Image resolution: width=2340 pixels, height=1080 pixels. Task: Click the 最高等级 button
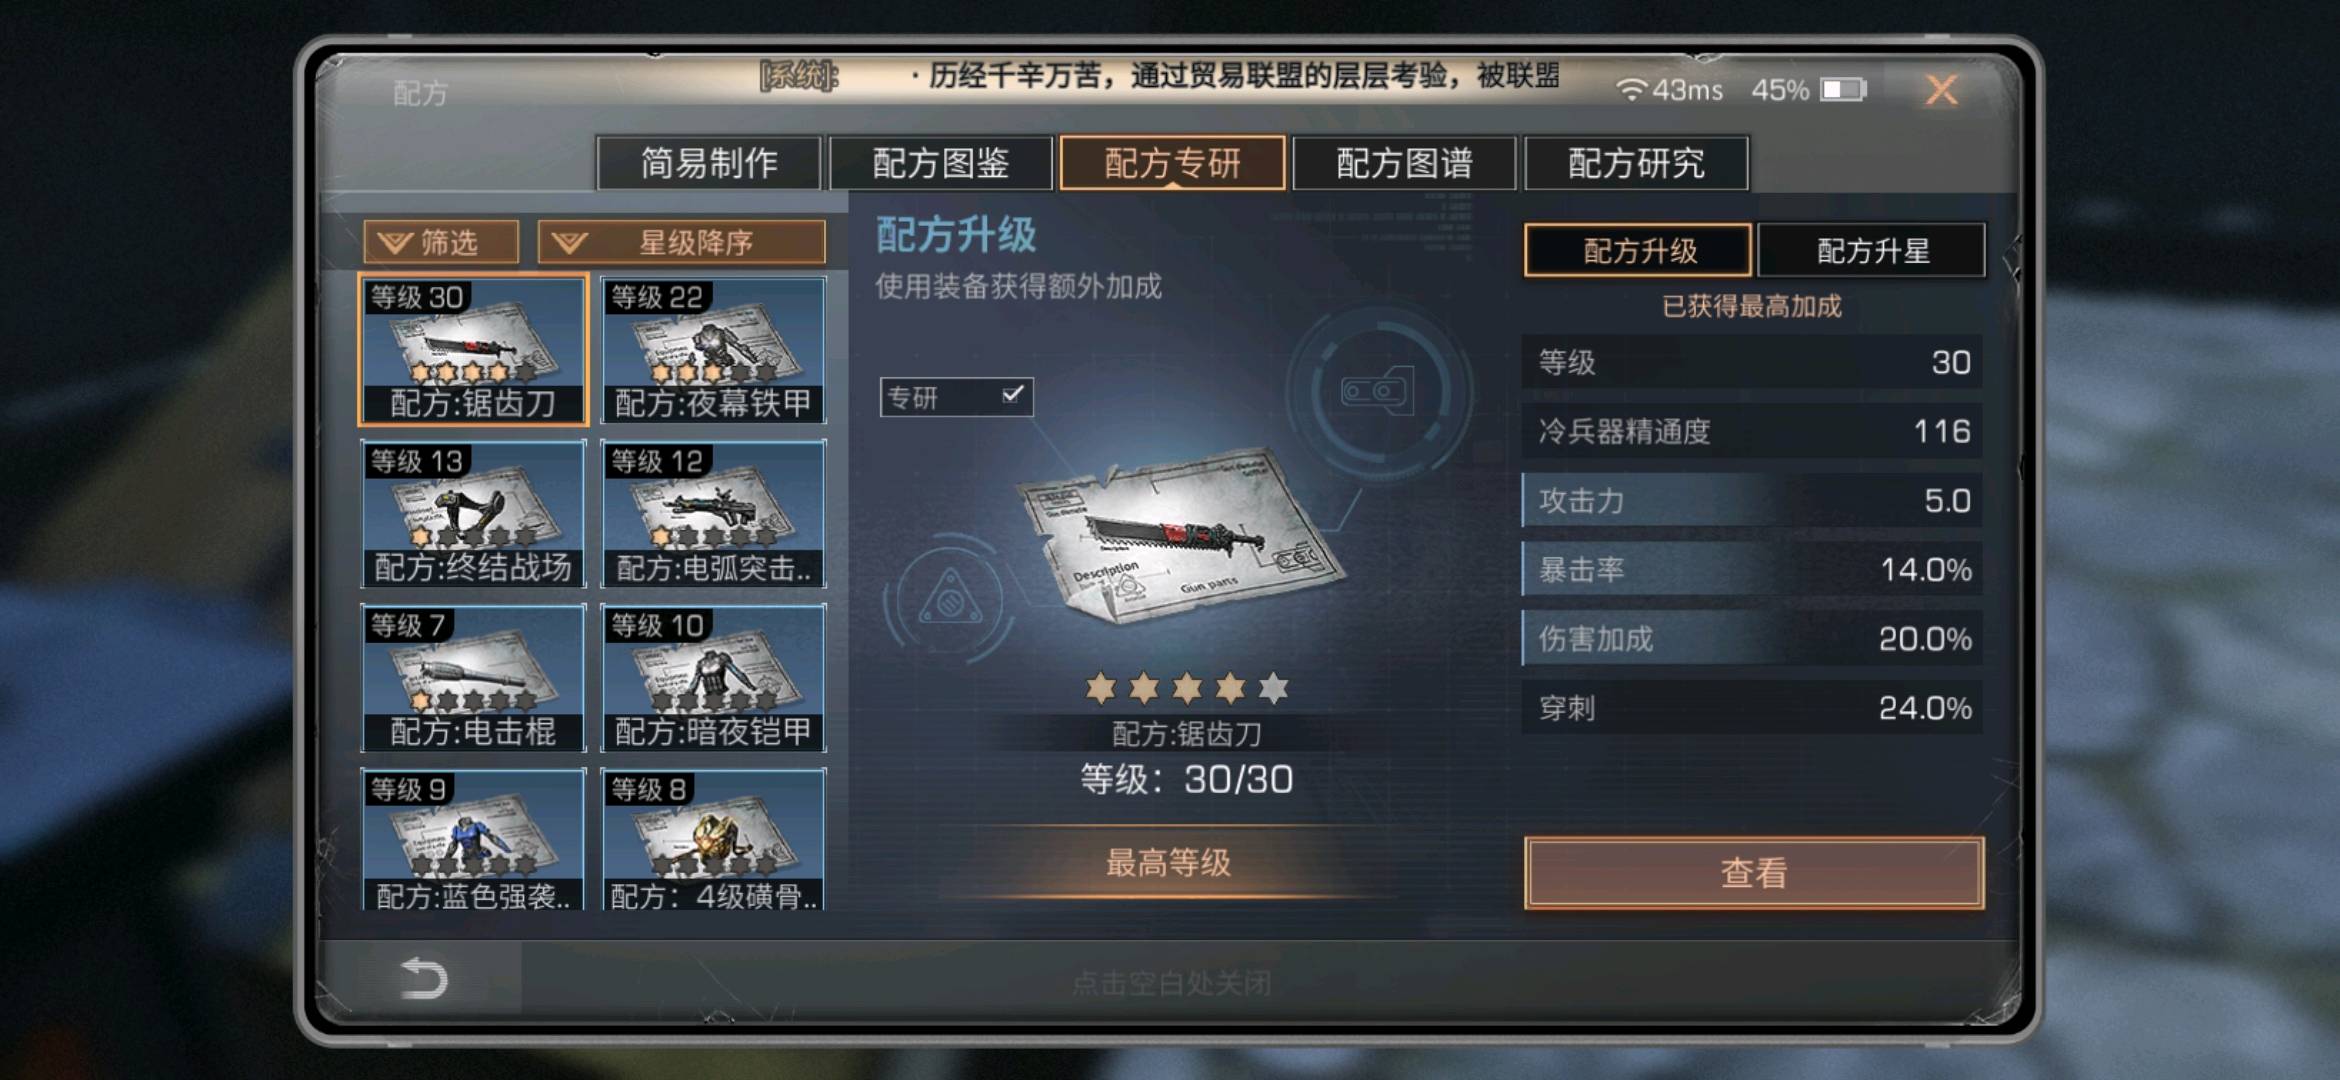point(1168,862)
